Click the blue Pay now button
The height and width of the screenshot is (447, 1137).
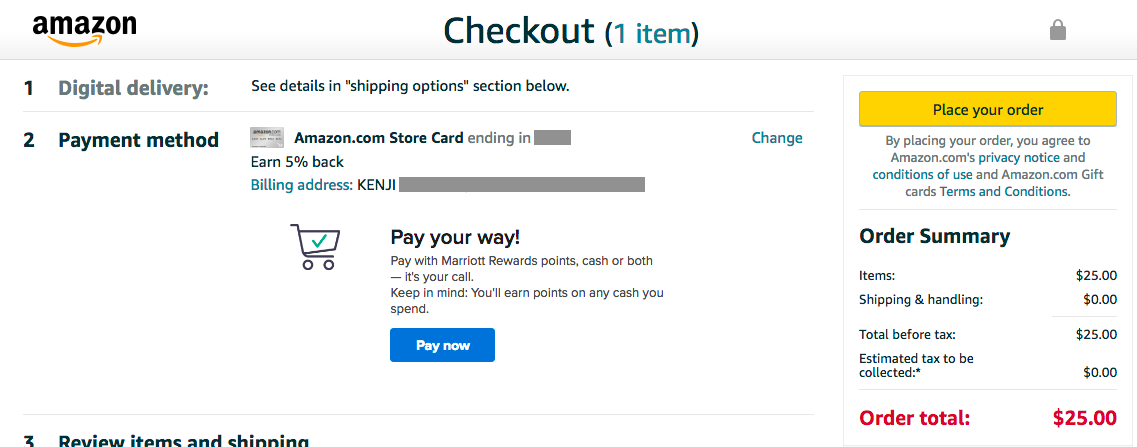click(442, 345)
